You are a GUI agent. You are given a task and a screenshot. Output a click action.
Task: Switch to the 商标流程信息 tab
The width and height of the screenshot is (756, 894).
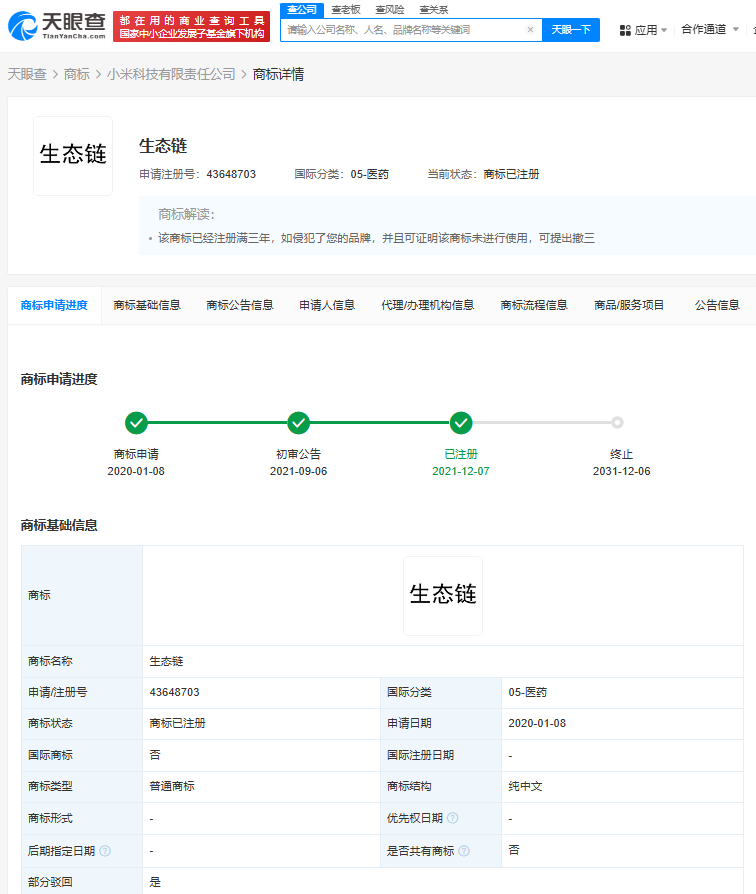534,306
